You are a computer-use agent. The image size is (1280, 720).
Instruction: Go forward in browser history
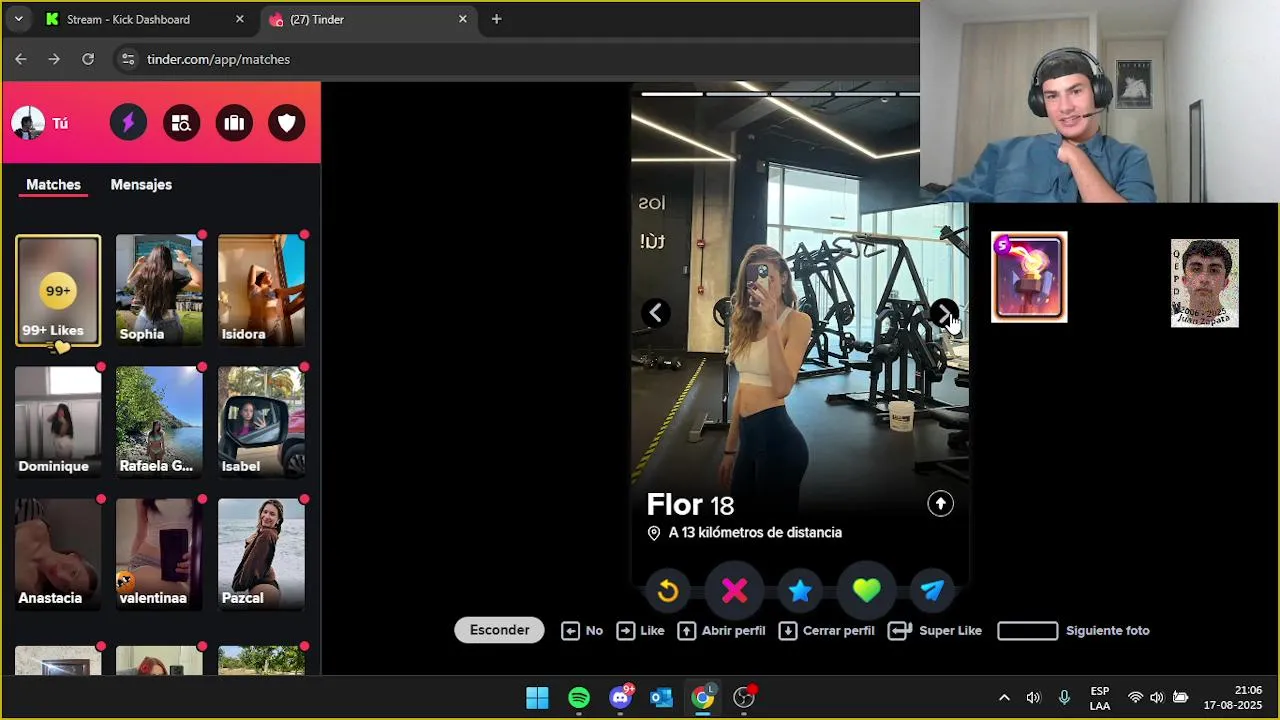[x=54, y=59]
